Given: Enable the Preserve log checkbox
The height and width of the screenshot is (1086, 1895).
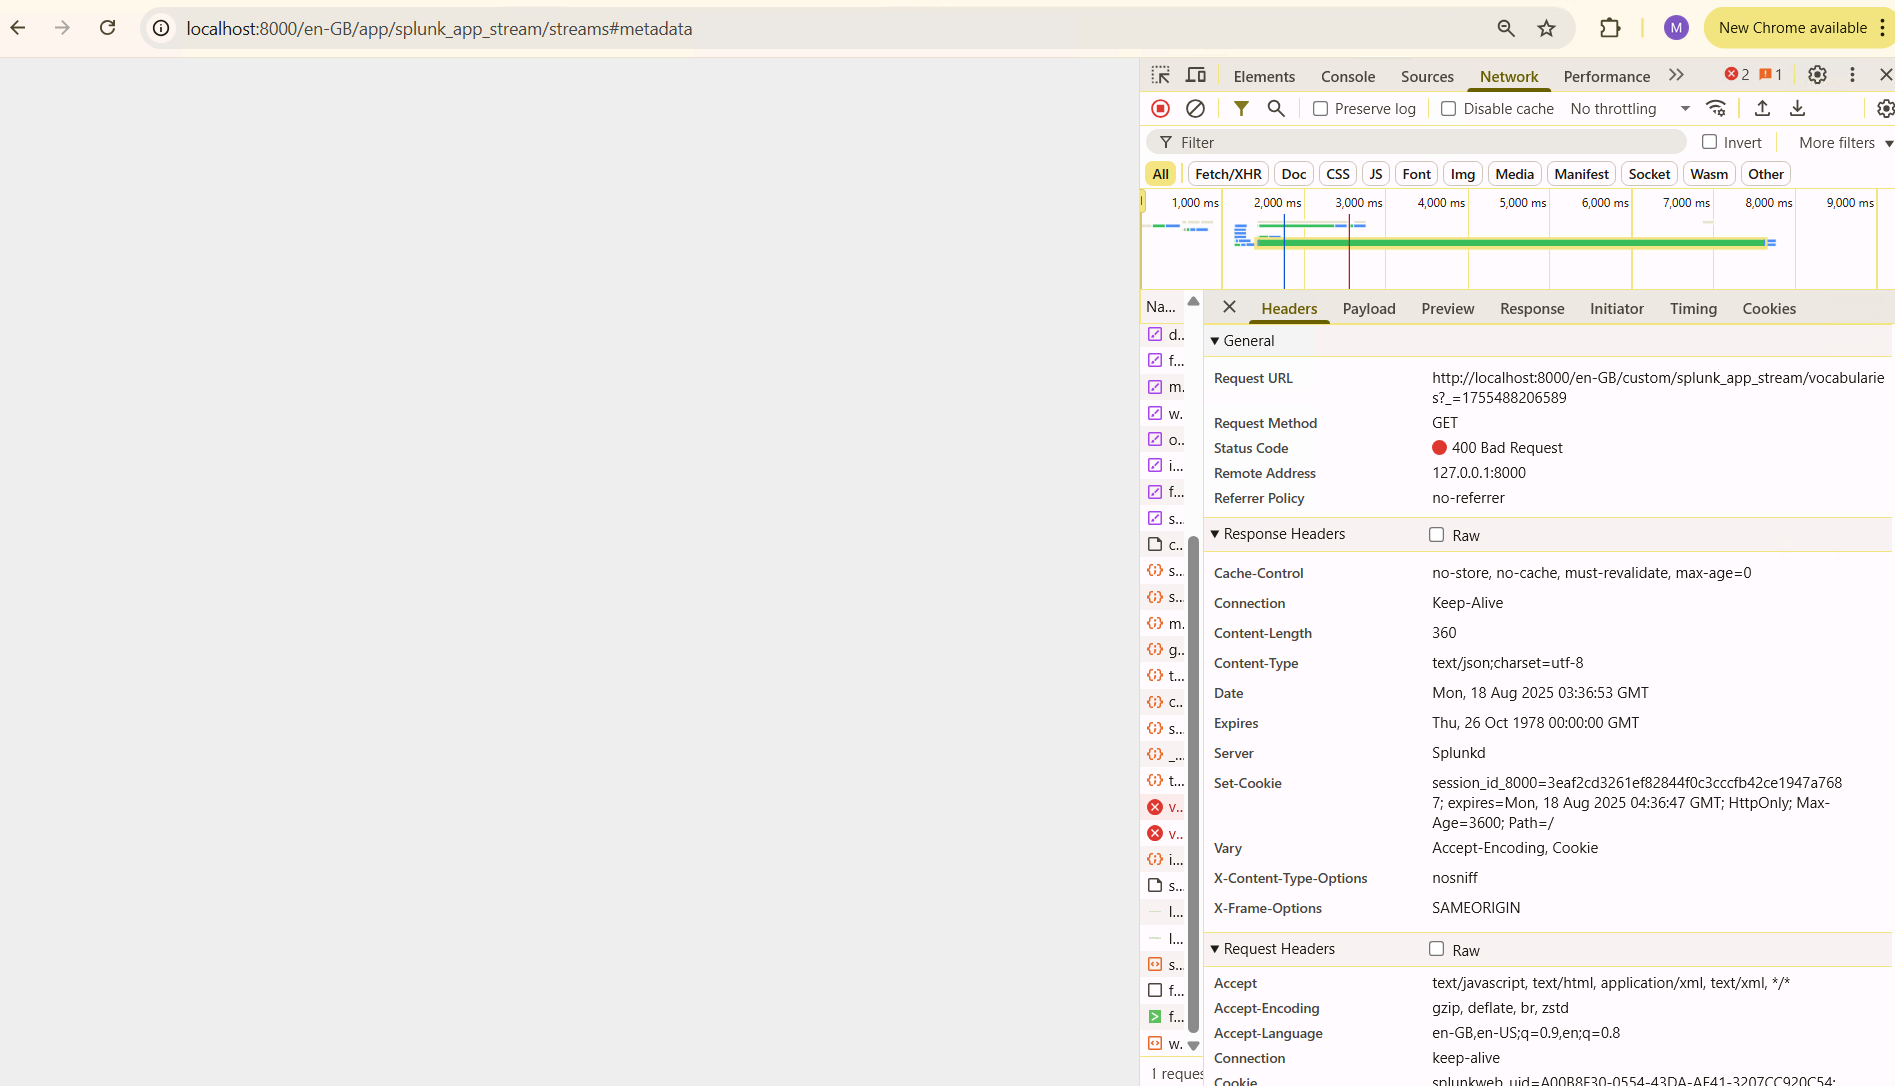Looking at the screenshot, I should click(1321, 109).
